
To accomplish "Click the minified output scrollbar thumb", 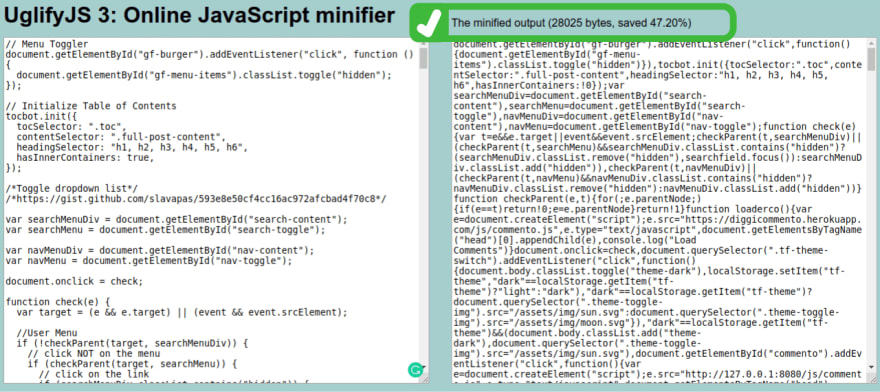I will pyautogui.click(x=872, y=58).
